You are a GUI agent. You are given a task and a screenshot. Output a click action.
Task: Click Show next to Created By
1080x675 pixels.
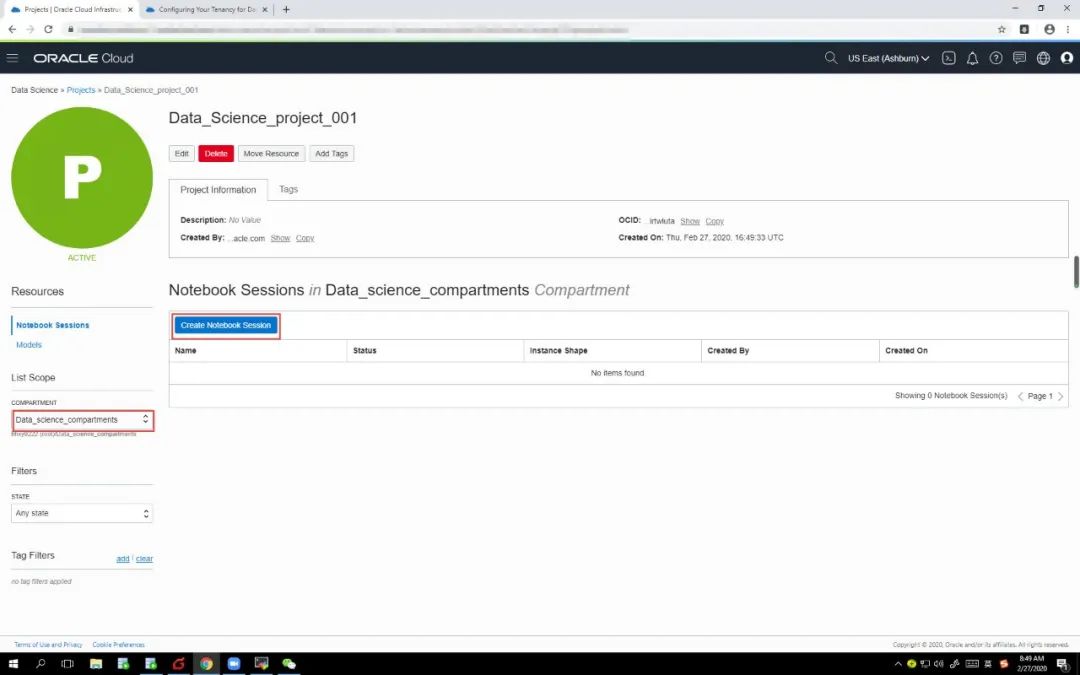click(280, 238)
